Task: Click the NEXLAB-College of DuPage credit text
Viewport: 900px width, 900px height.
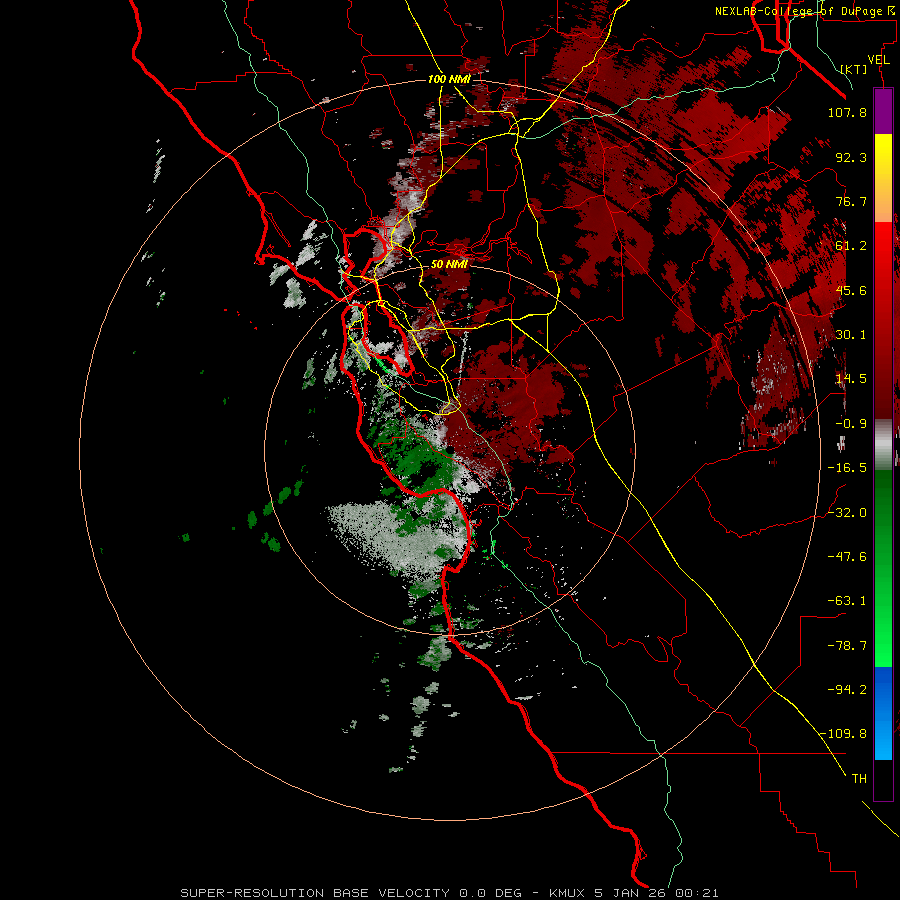Action: click(x=804, y=11)
